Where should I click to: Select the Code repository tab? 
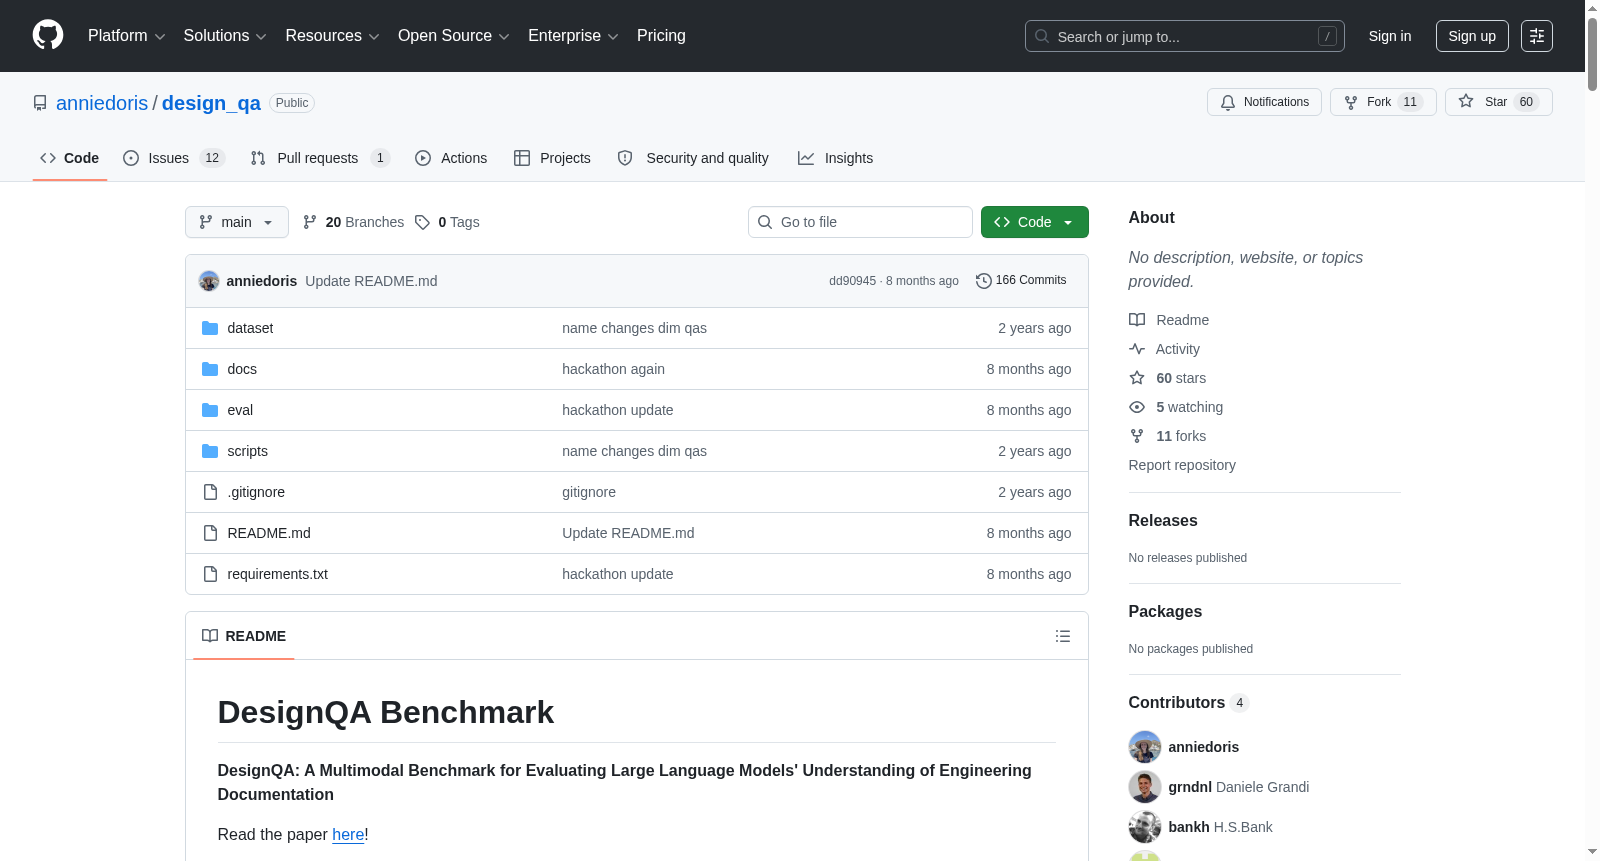point(69,158)
